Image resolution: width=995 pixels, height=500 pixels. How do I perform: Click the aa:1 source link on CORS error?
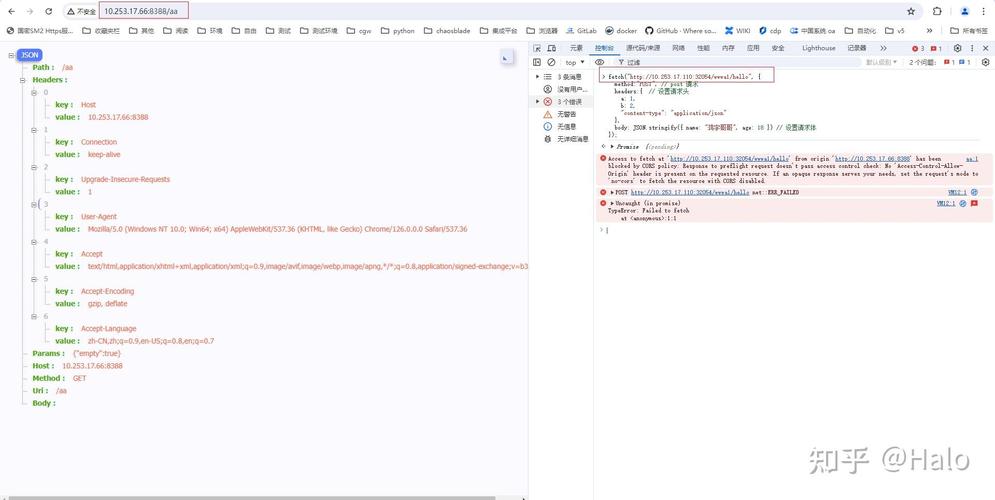(972, 159)
